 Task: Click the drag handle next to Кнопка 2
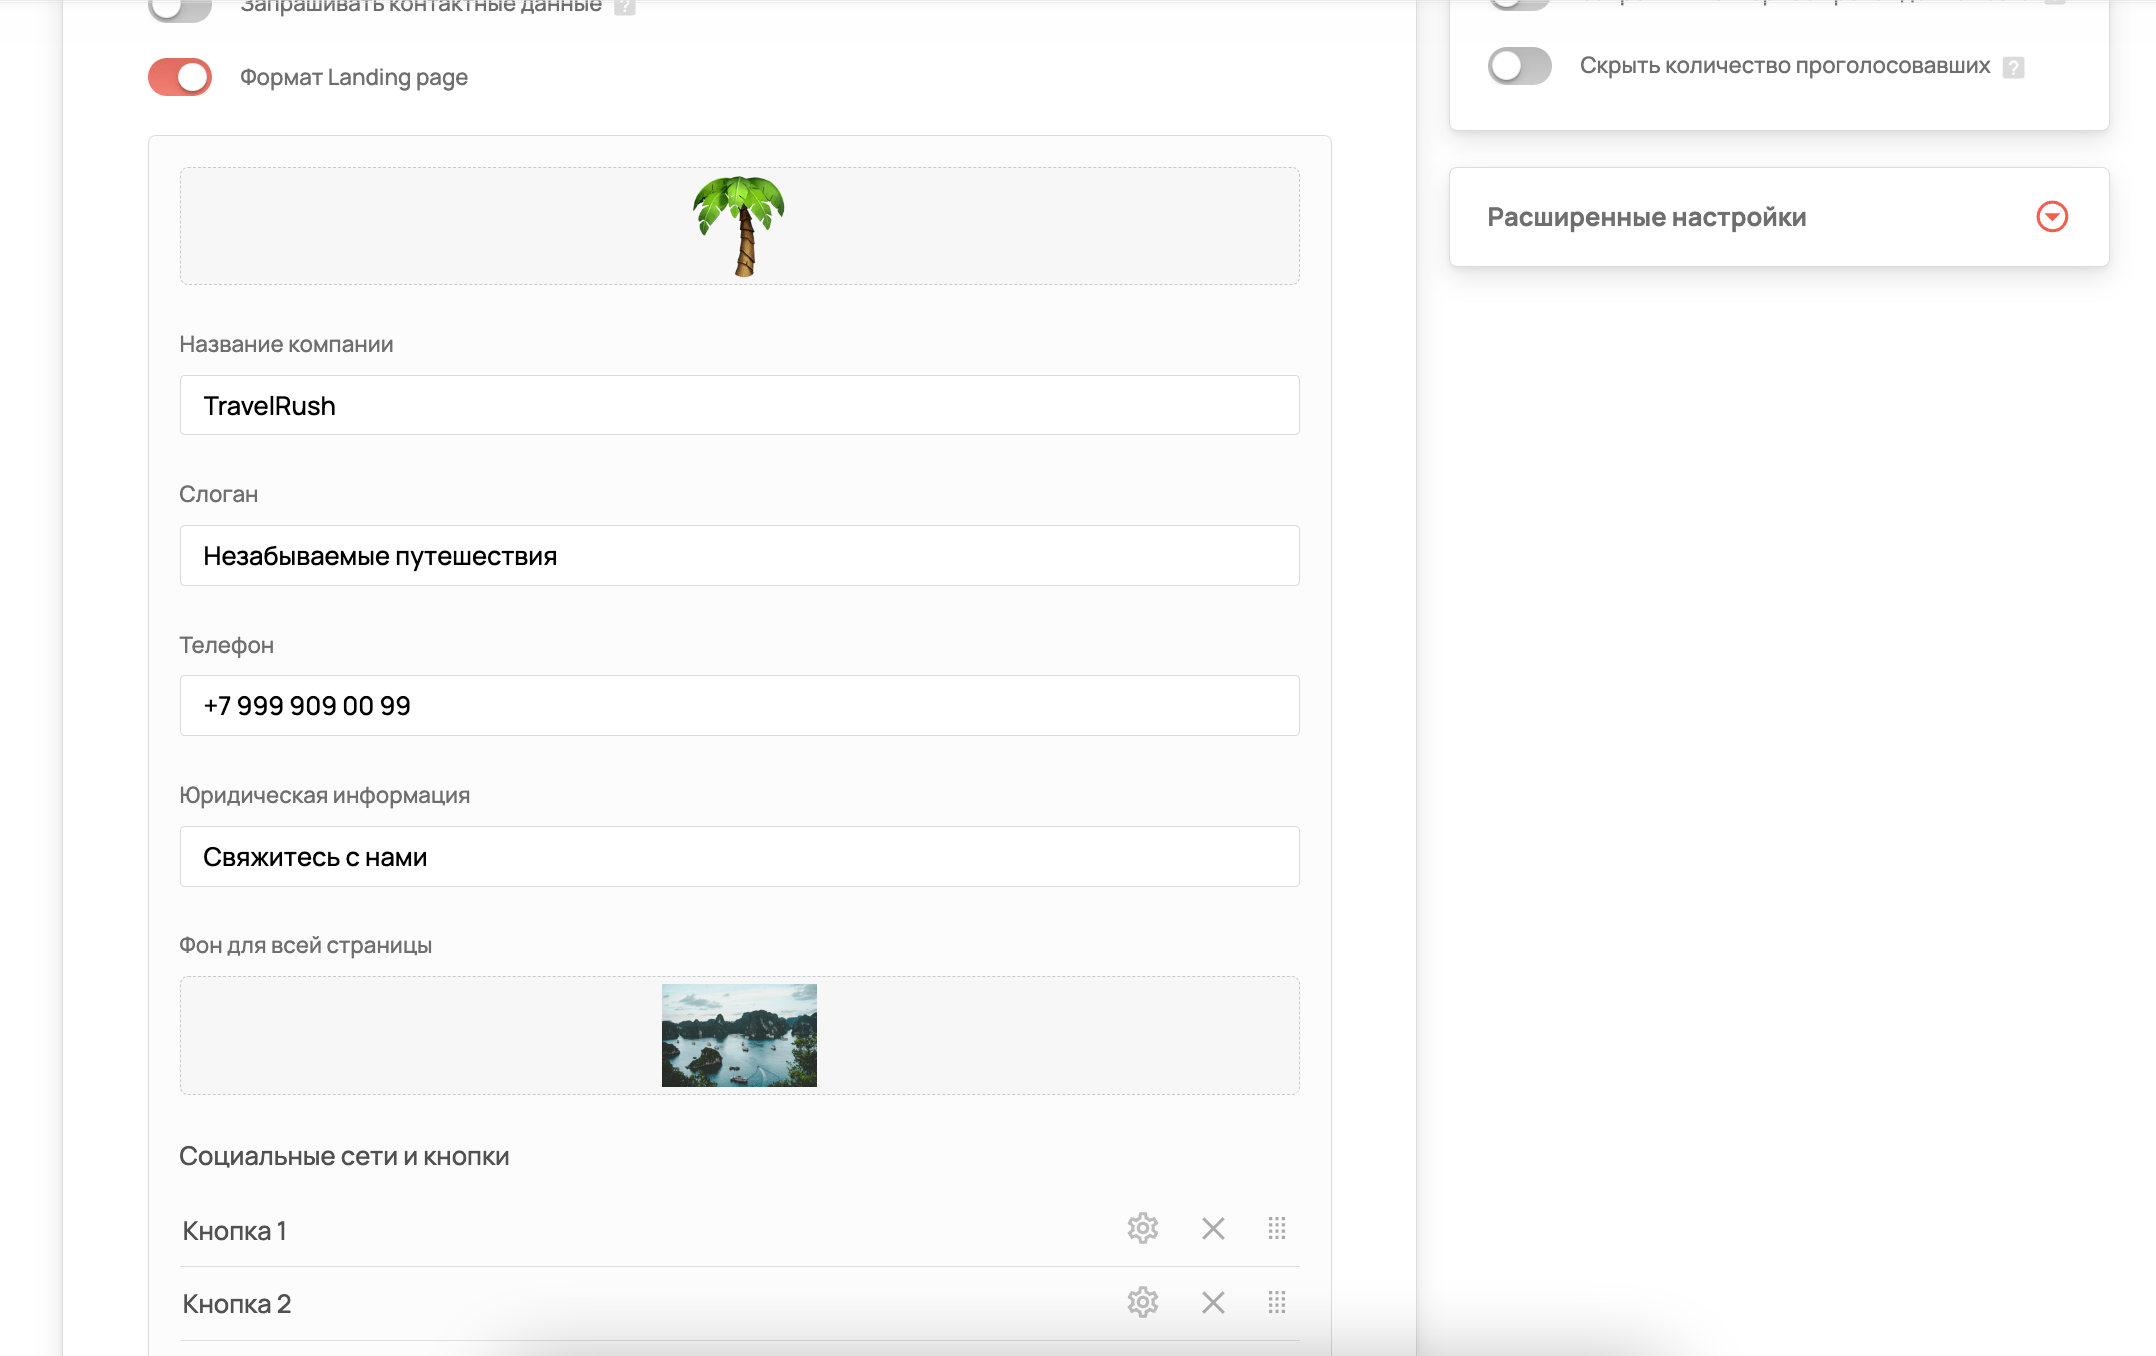(x=1277, y=1303)
